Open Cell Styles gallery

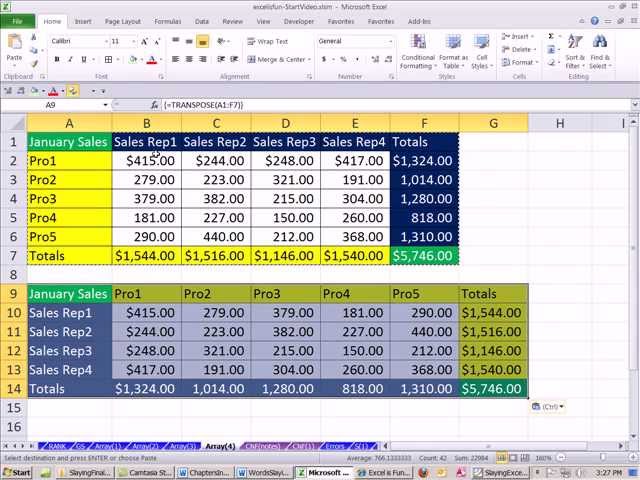(482, 51)
